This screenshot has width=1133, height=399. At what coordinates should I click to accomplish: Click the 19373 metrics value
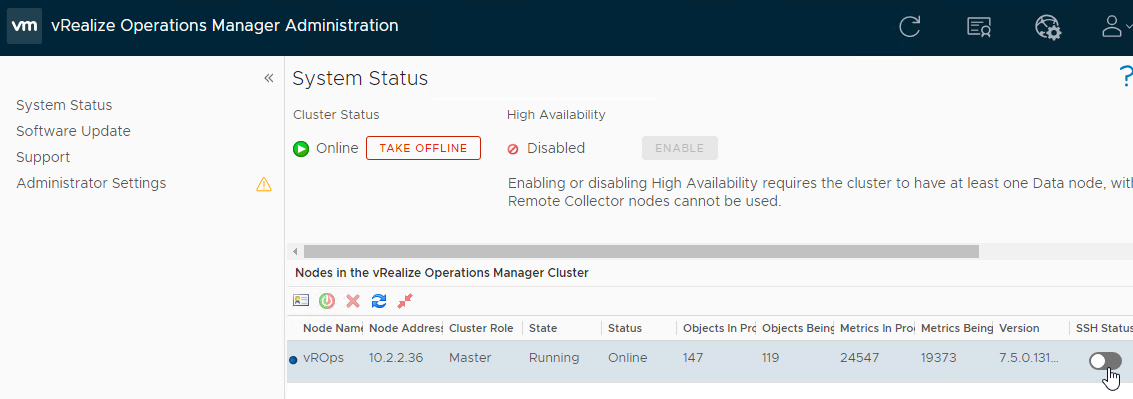(x=939, y=358)
